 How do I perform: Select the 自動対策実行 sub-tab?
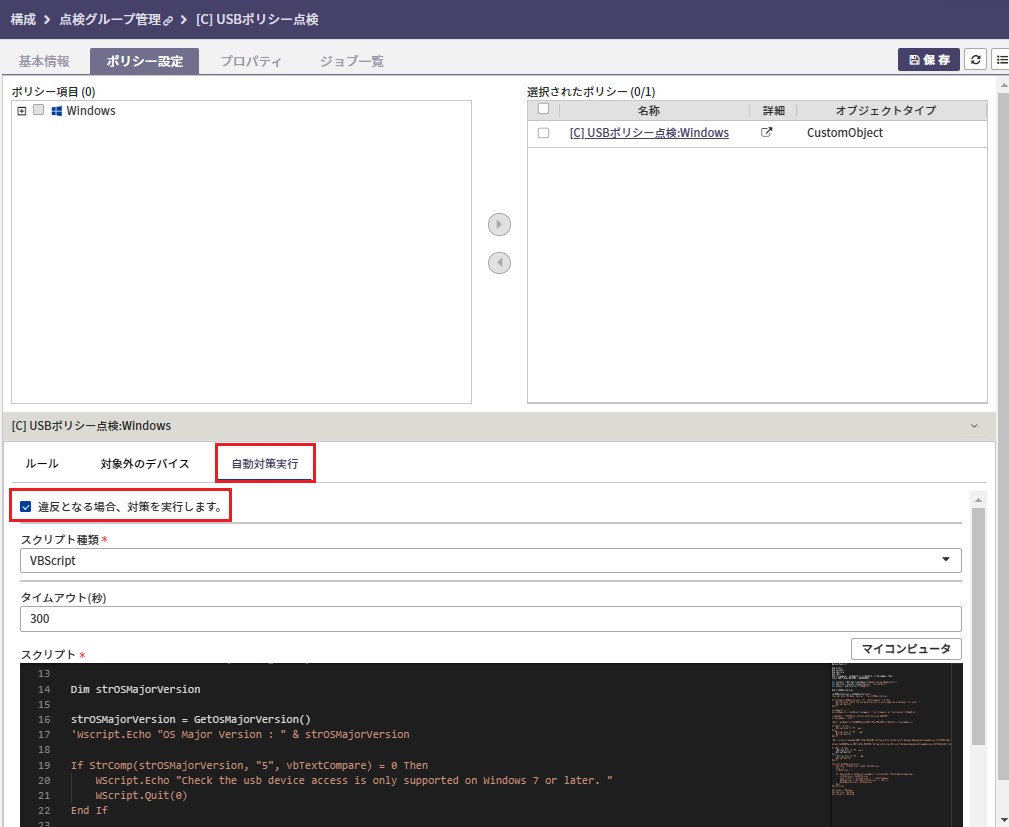(x=265, y=463)
